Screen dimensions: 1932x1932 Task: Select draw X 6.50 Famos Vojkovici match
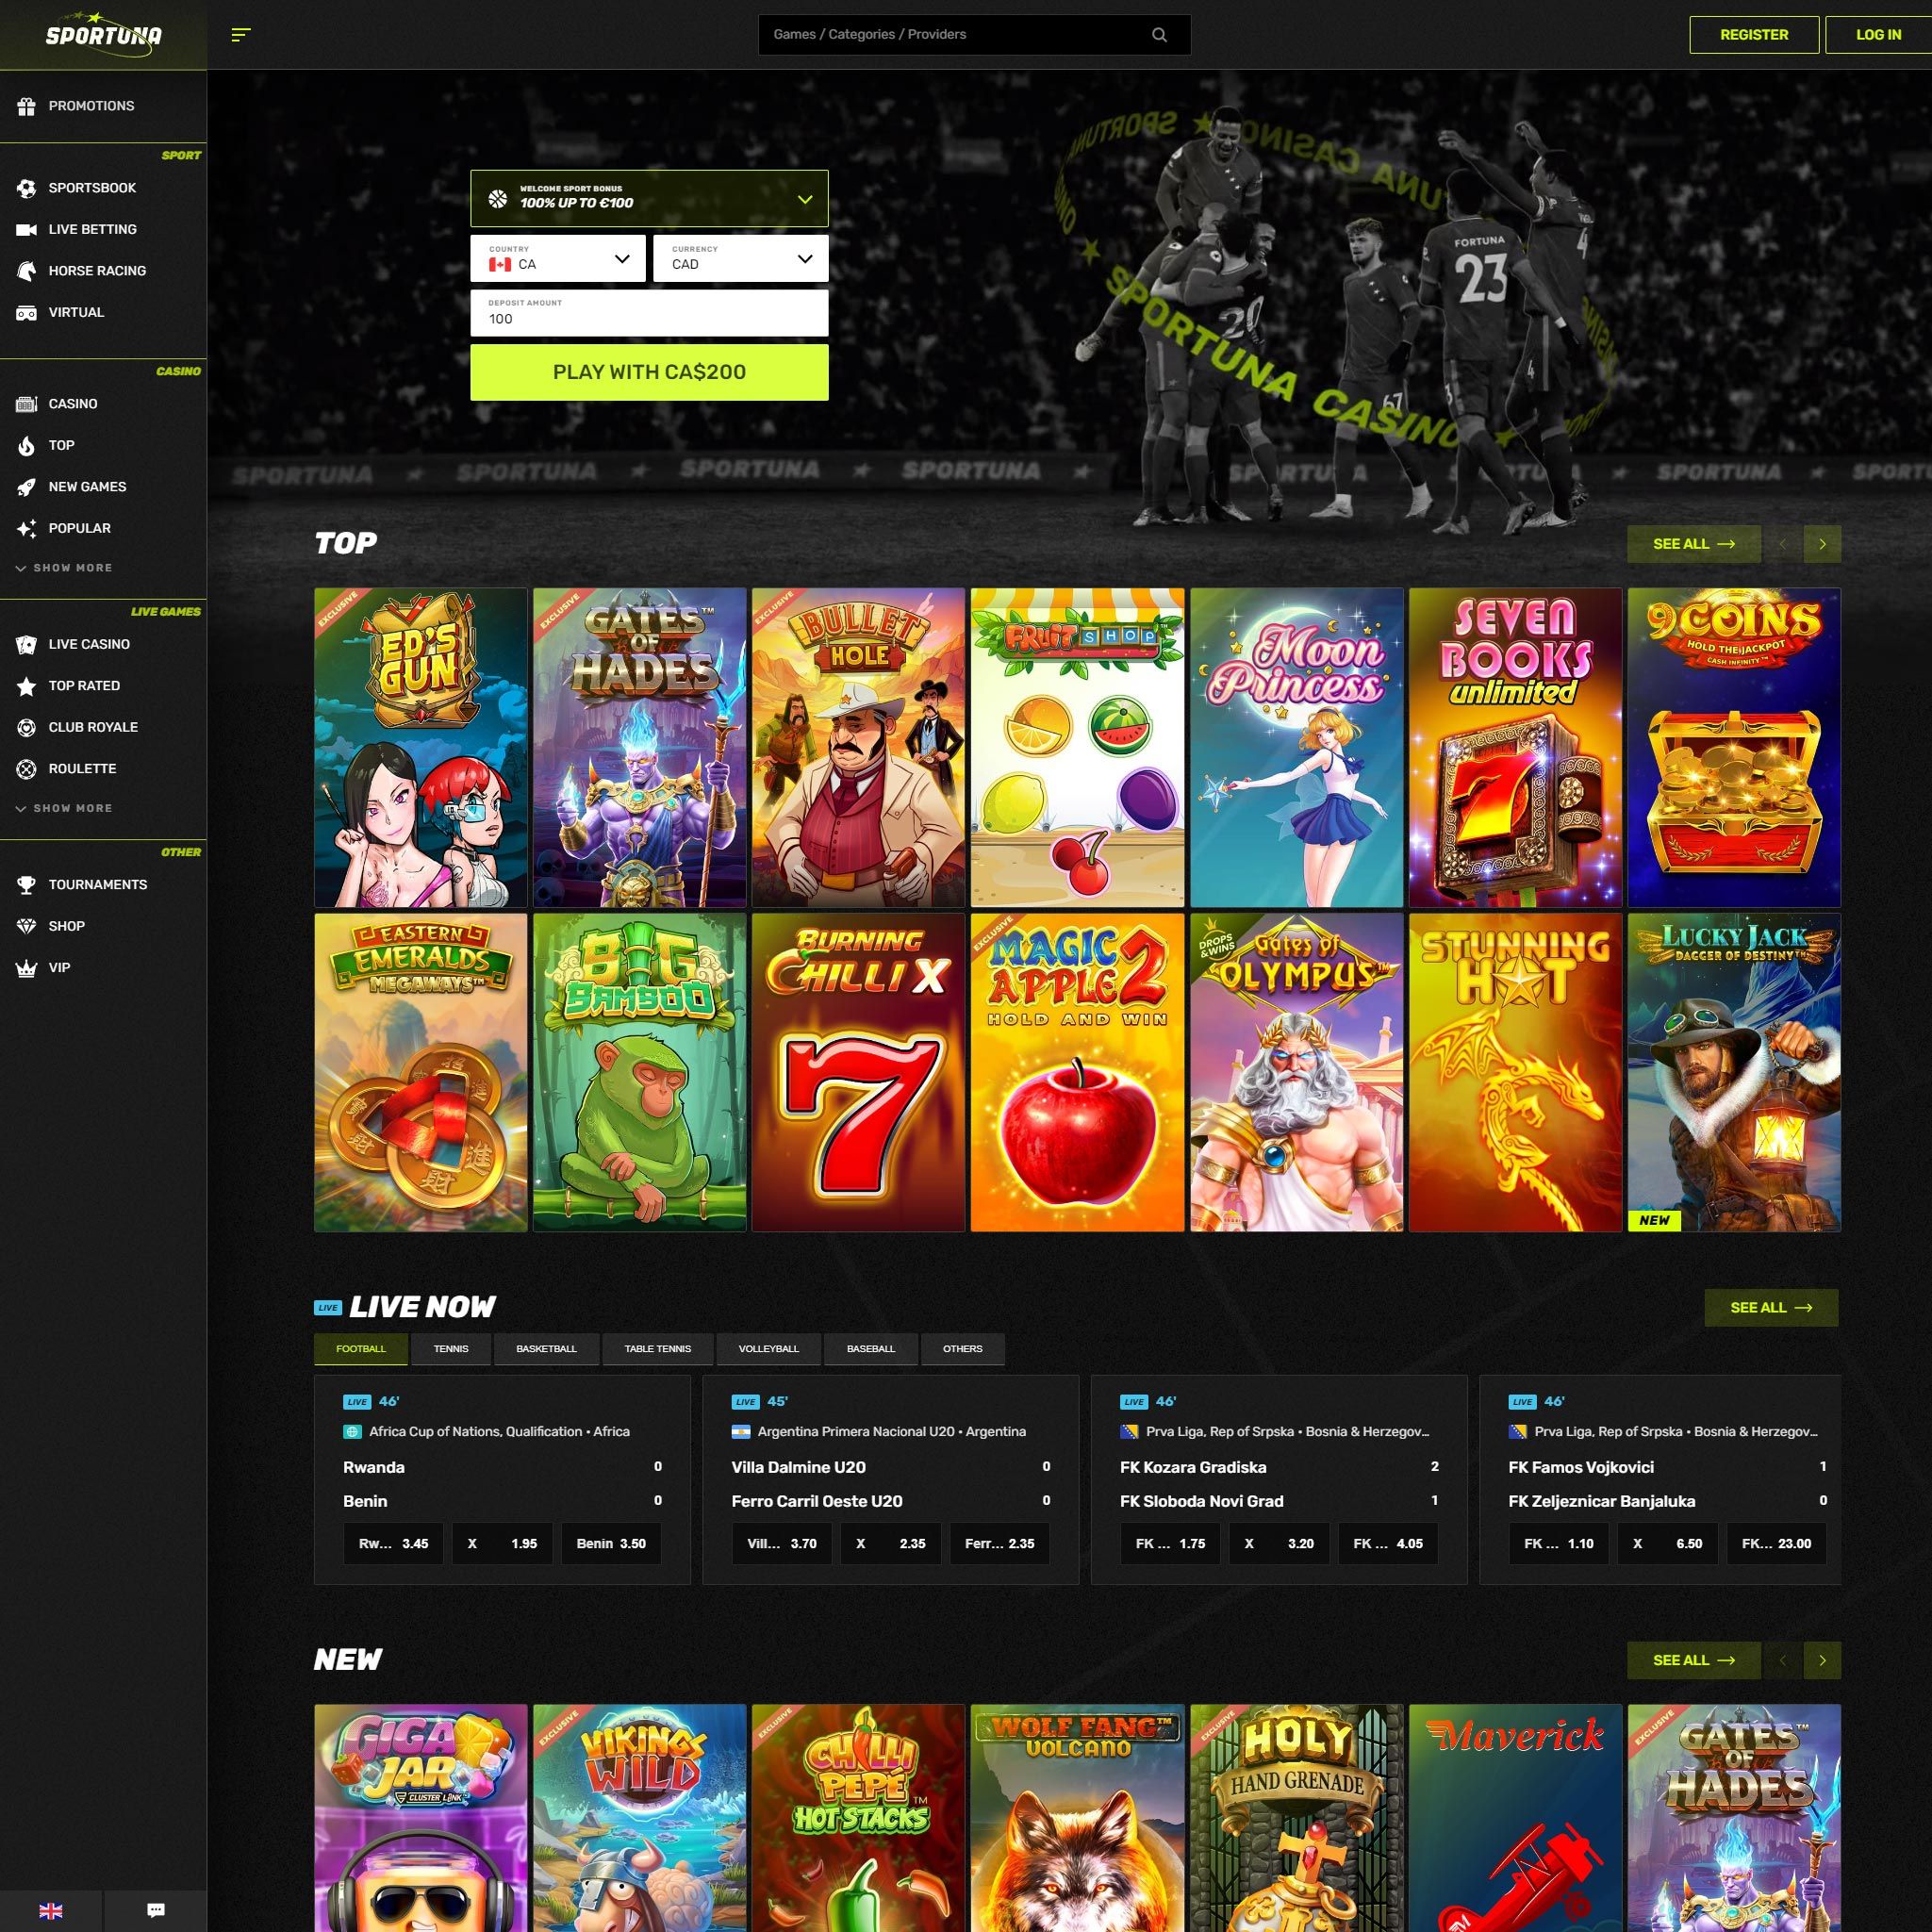1668,1544
